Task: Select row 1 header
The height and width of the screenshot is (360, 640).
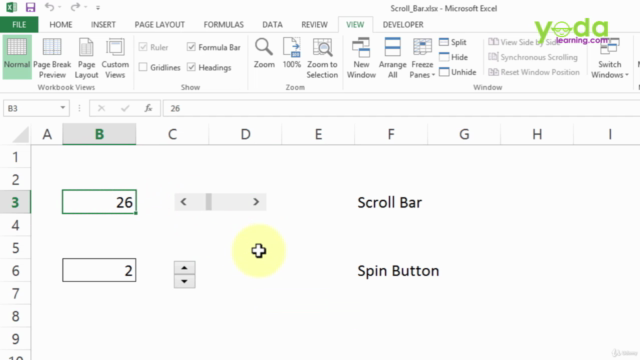Action: click(x=15, y=157)
